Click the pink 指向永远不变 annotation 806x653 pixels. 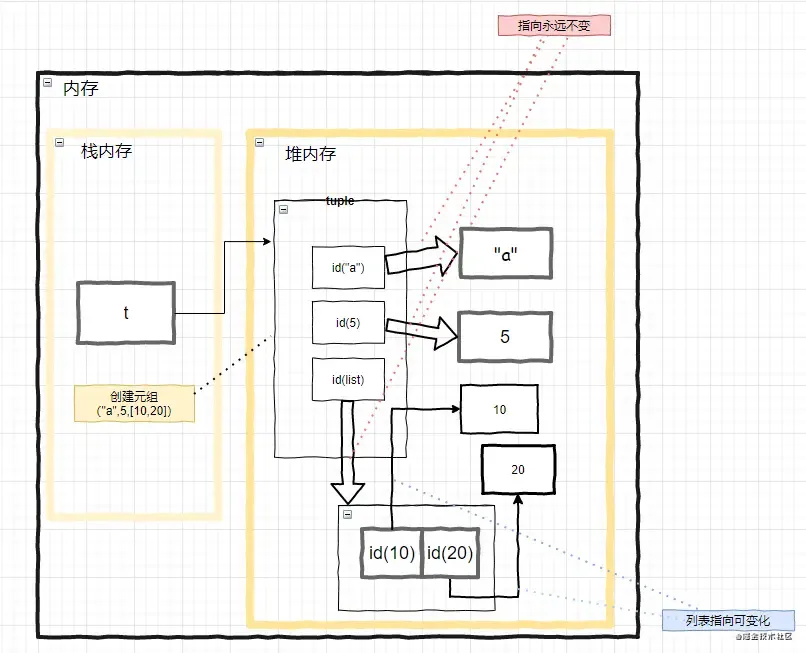pyautogui.click(x=556, y=25)
